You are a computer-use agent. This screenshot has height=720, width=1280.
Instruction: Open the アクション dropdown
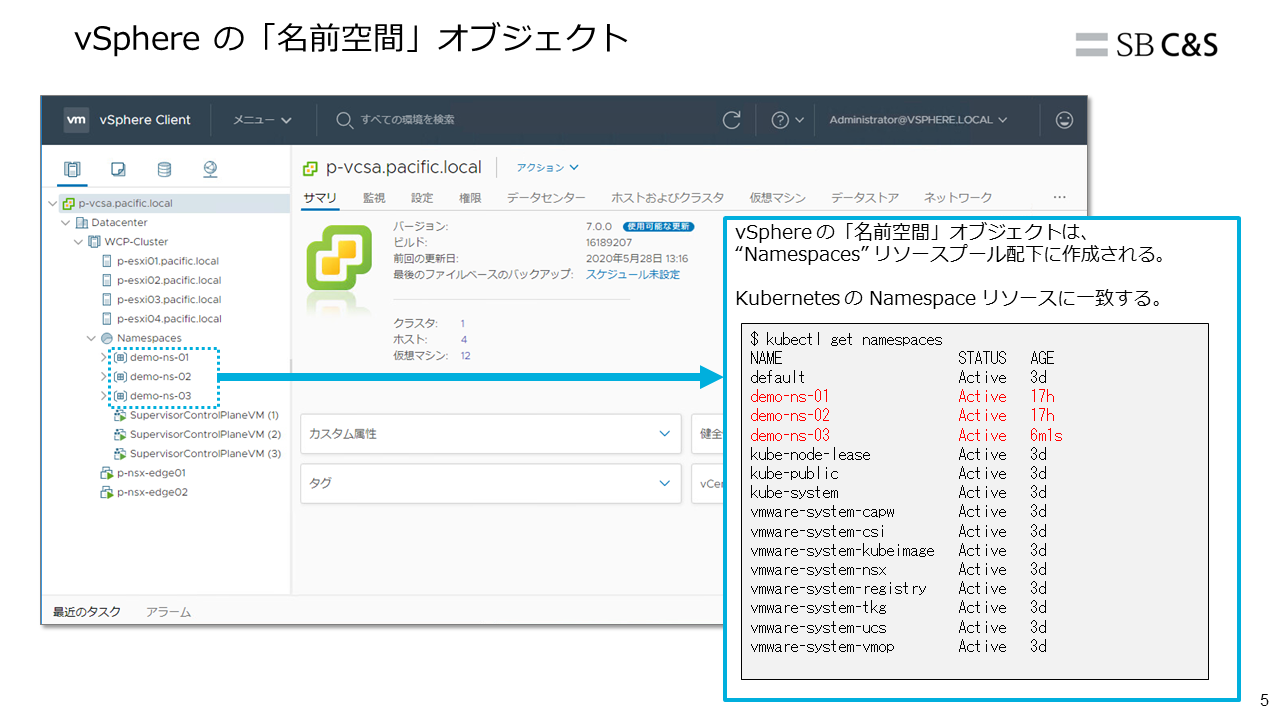coord(547,168)
